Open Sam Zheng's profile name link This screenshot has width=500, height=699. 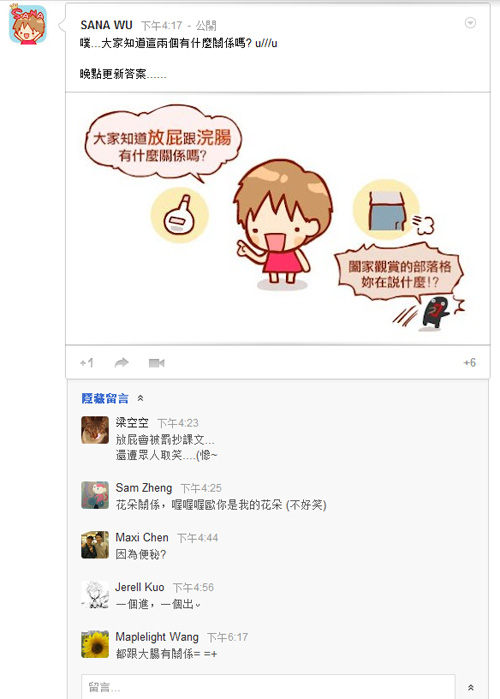[144, 488]
